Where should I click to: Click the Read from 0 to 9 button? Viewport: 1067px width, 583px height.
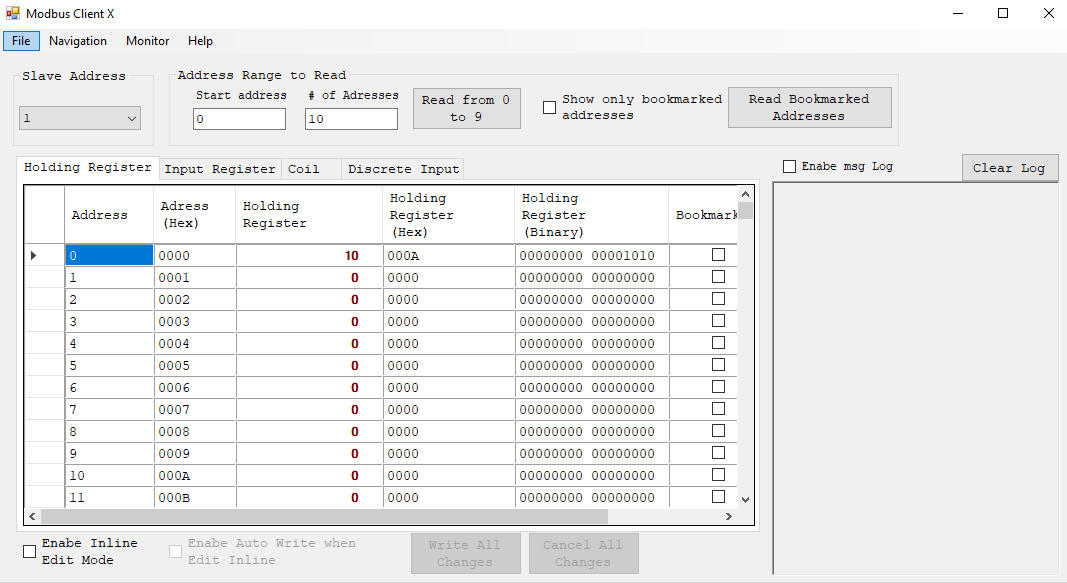click(x=466, y=107)
